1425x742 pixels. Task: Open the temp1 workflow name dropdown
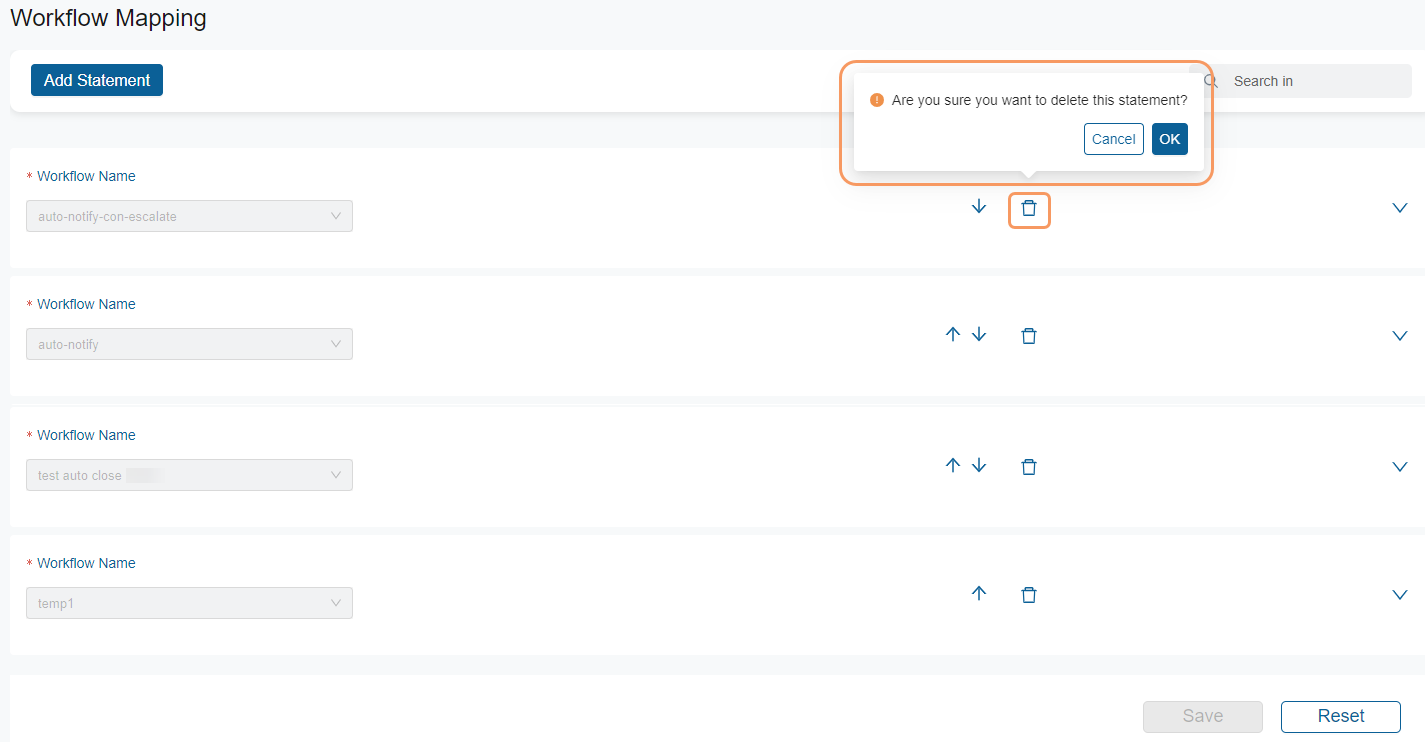pos(189,603)
